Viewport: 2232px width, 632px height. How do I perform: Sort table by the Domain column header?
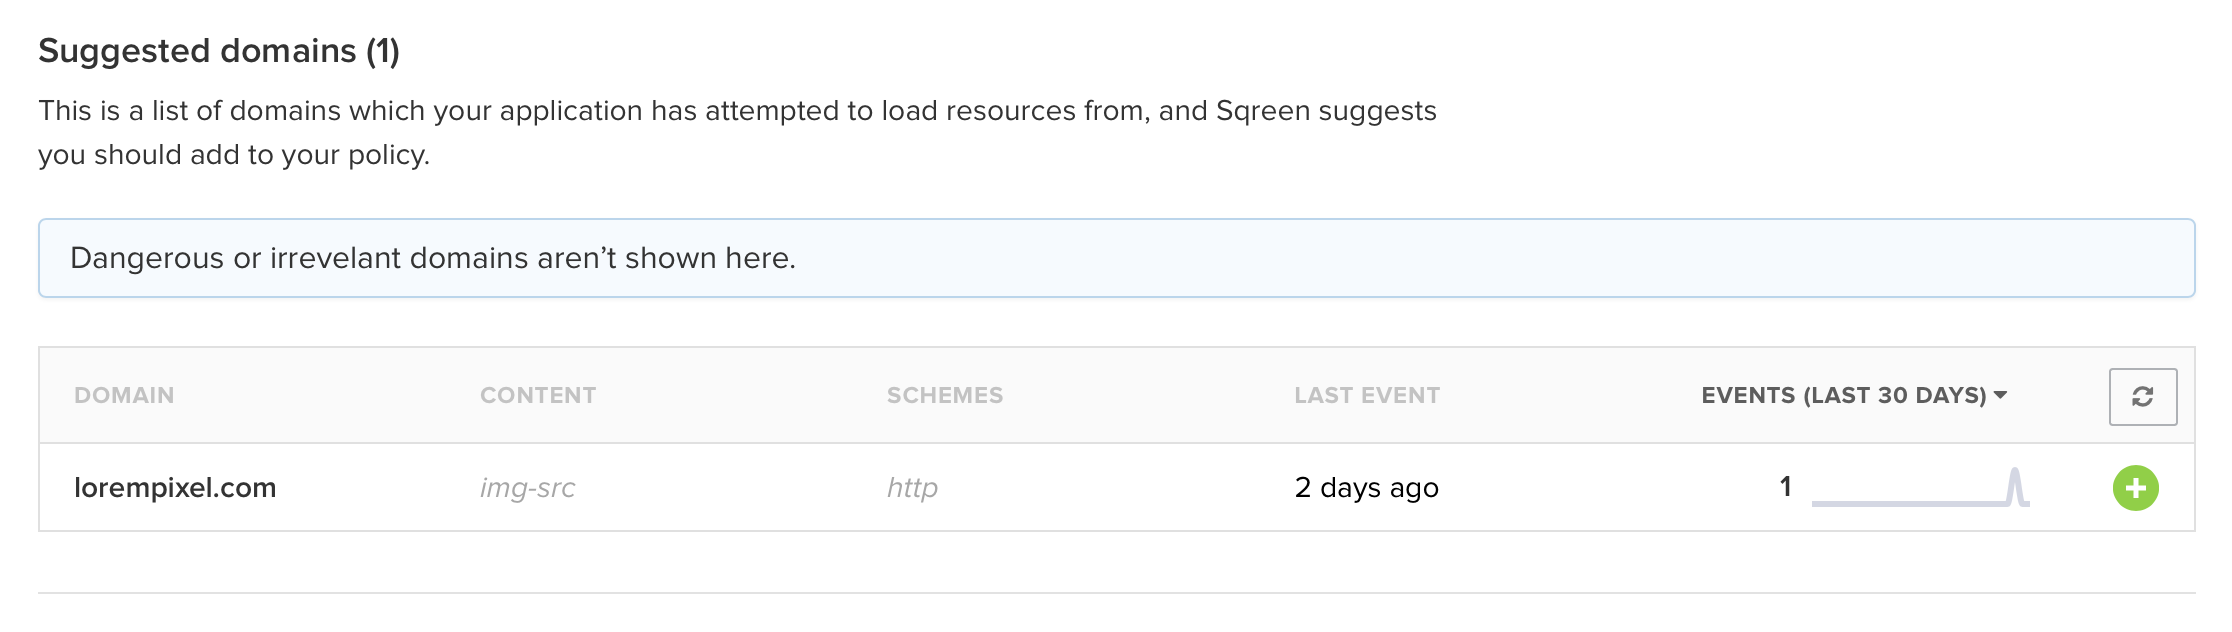pyautogui.click(x=124, y=395)
